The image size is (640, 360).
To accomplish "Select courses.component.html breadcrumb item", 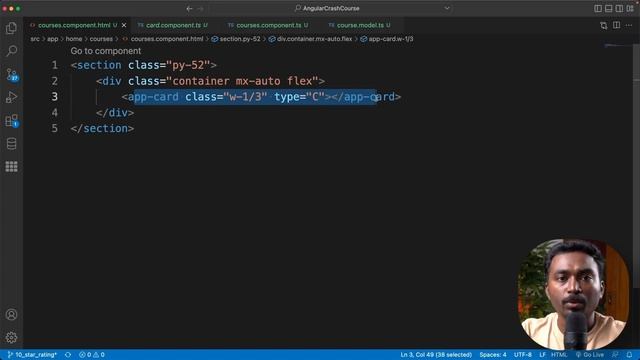I will pos(163,39).
